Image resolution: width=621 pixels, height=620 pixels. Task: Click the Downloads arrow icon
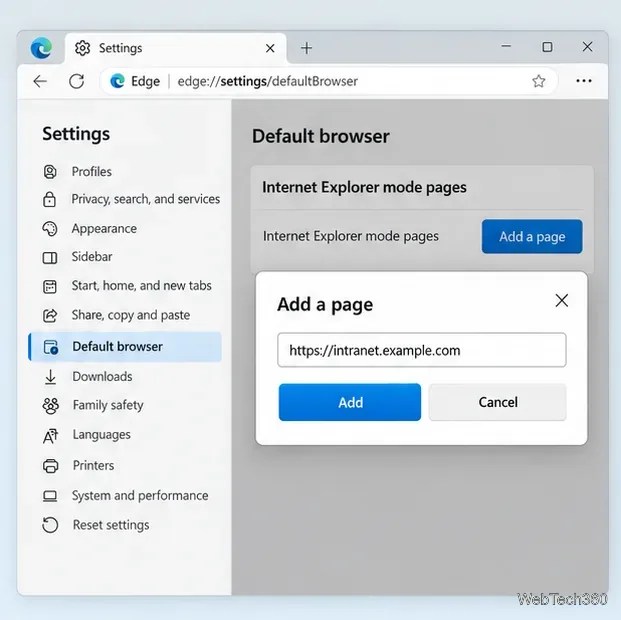coord(50,377)
